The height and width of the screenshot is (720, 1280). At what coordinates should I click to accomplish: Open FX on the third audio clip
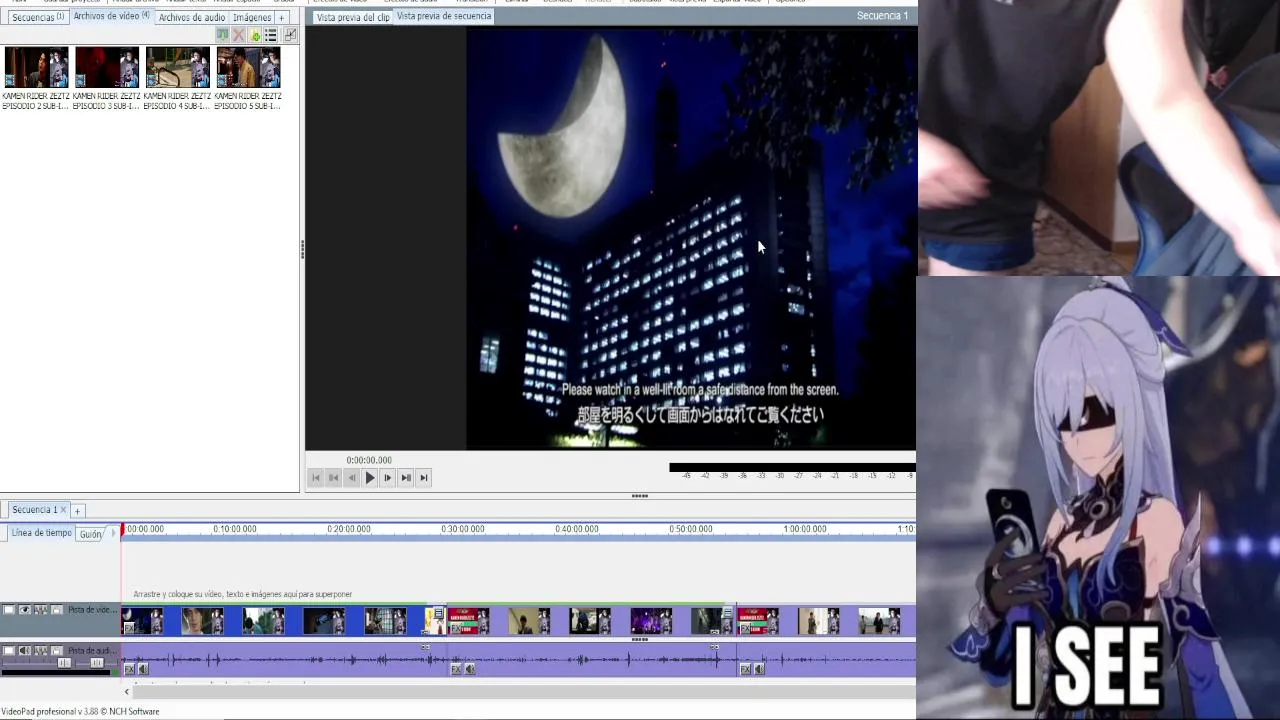coord(746,669)
